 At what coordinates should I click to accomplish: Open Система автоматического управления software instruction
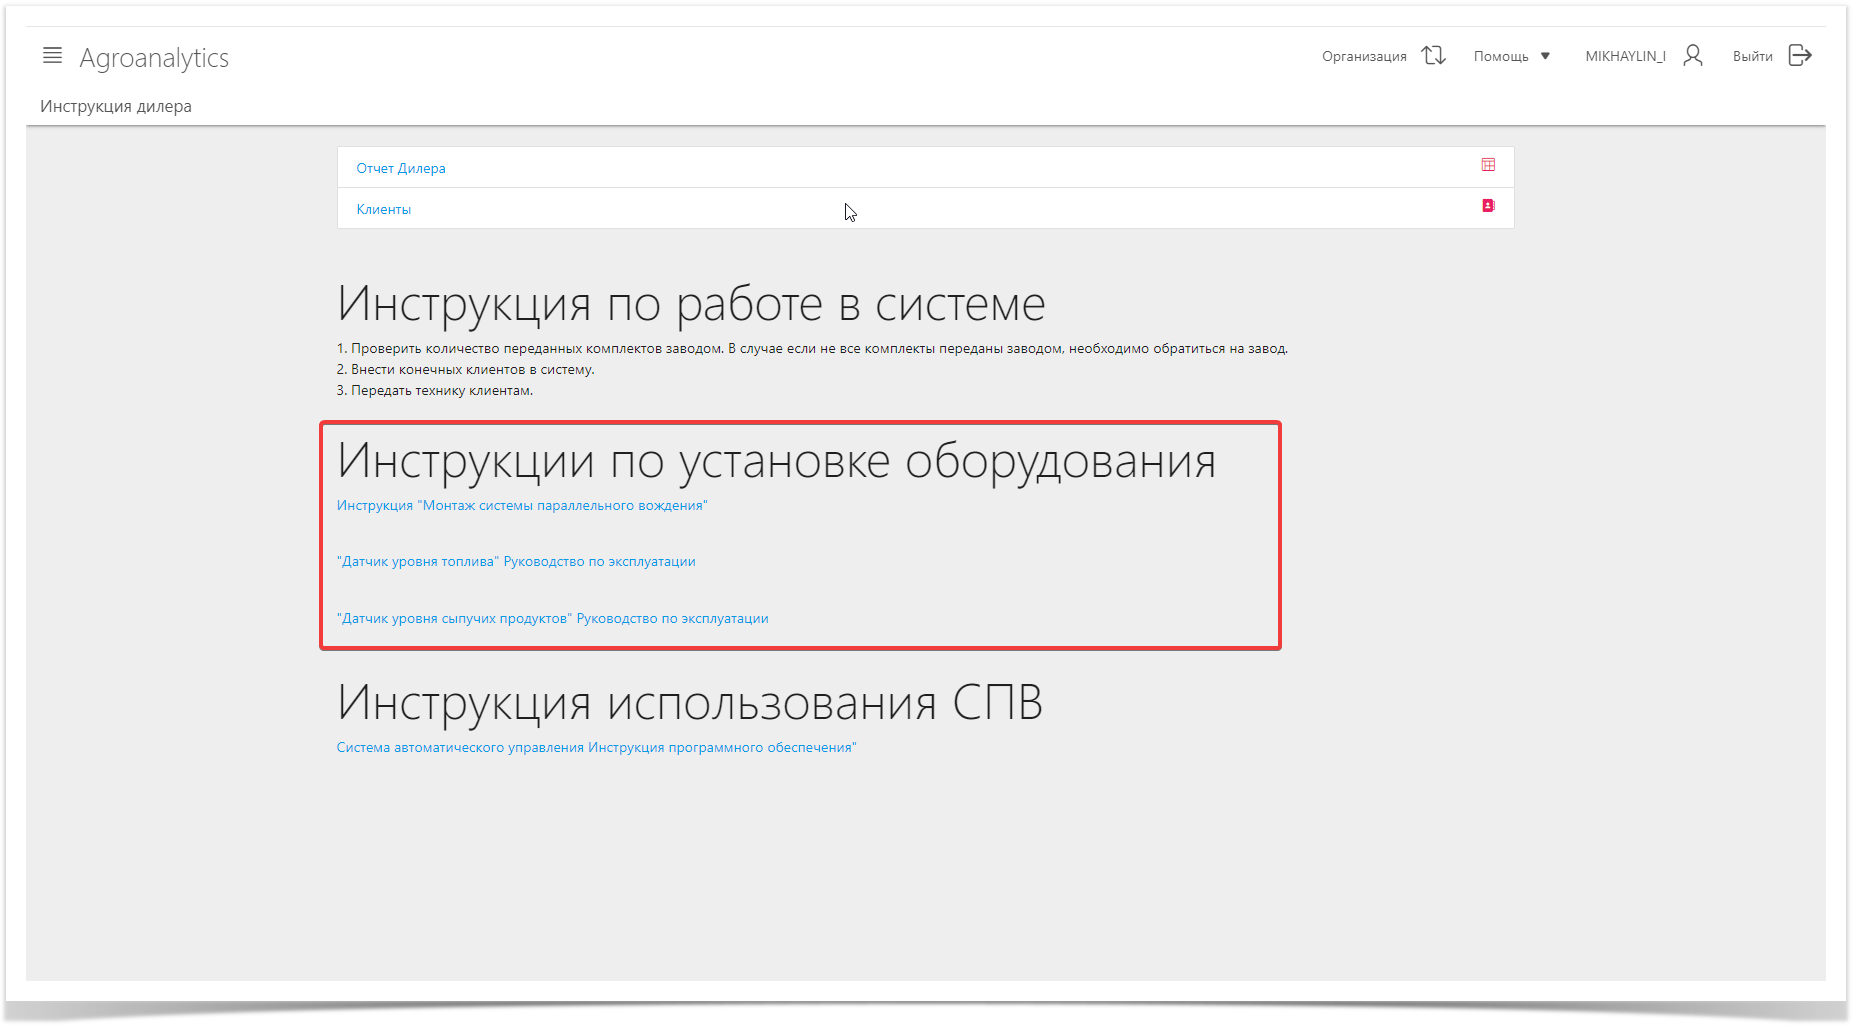[x=596, y=748]
